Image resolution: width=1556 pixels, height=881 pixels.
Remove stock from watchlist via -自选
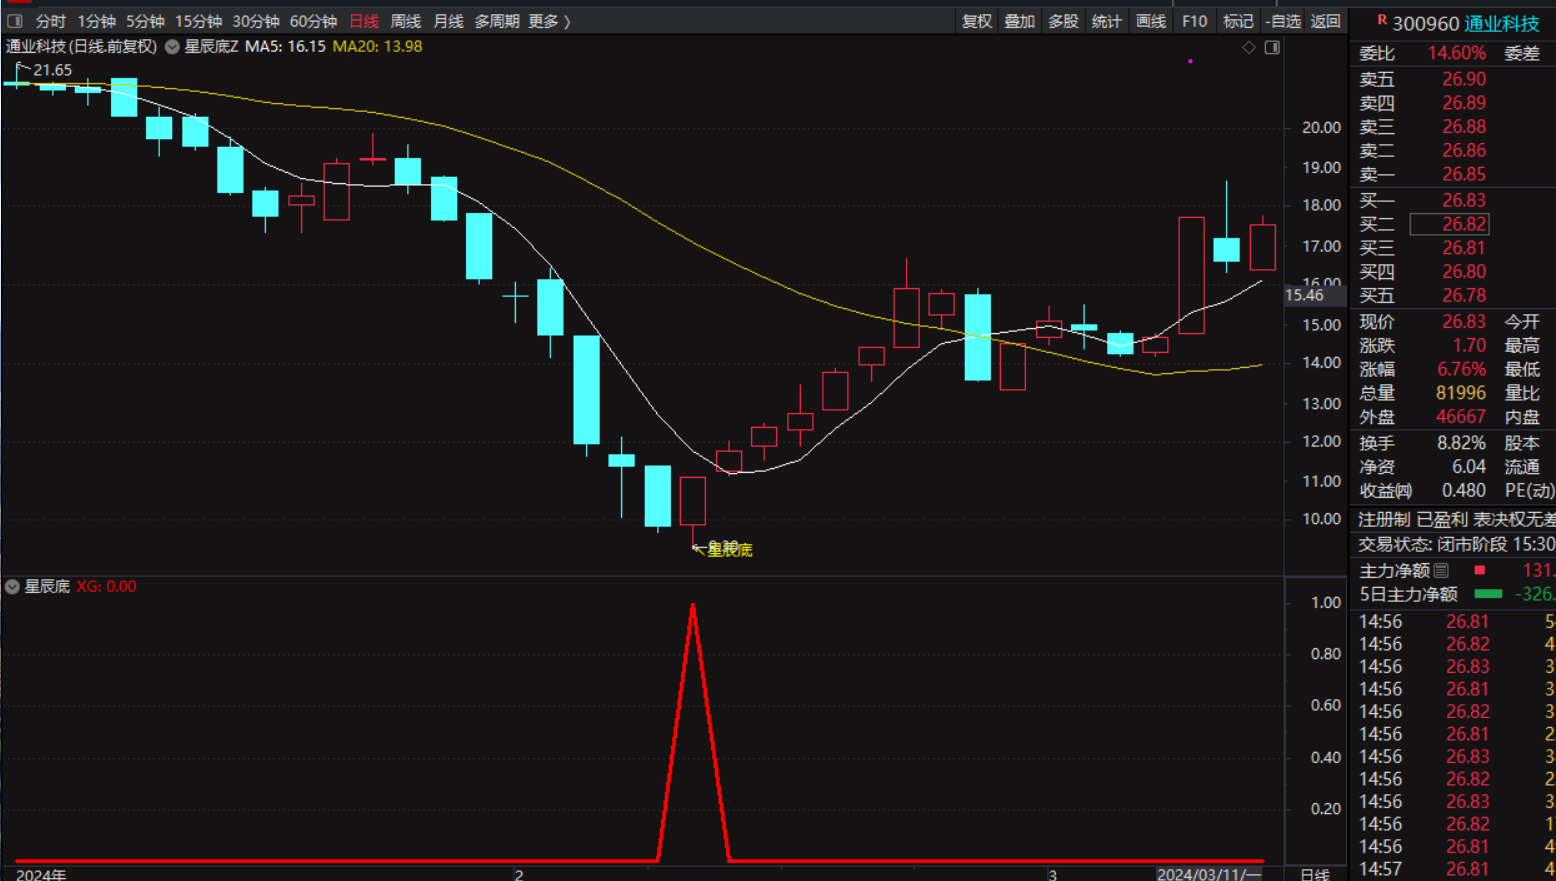tap(1283, 21)
